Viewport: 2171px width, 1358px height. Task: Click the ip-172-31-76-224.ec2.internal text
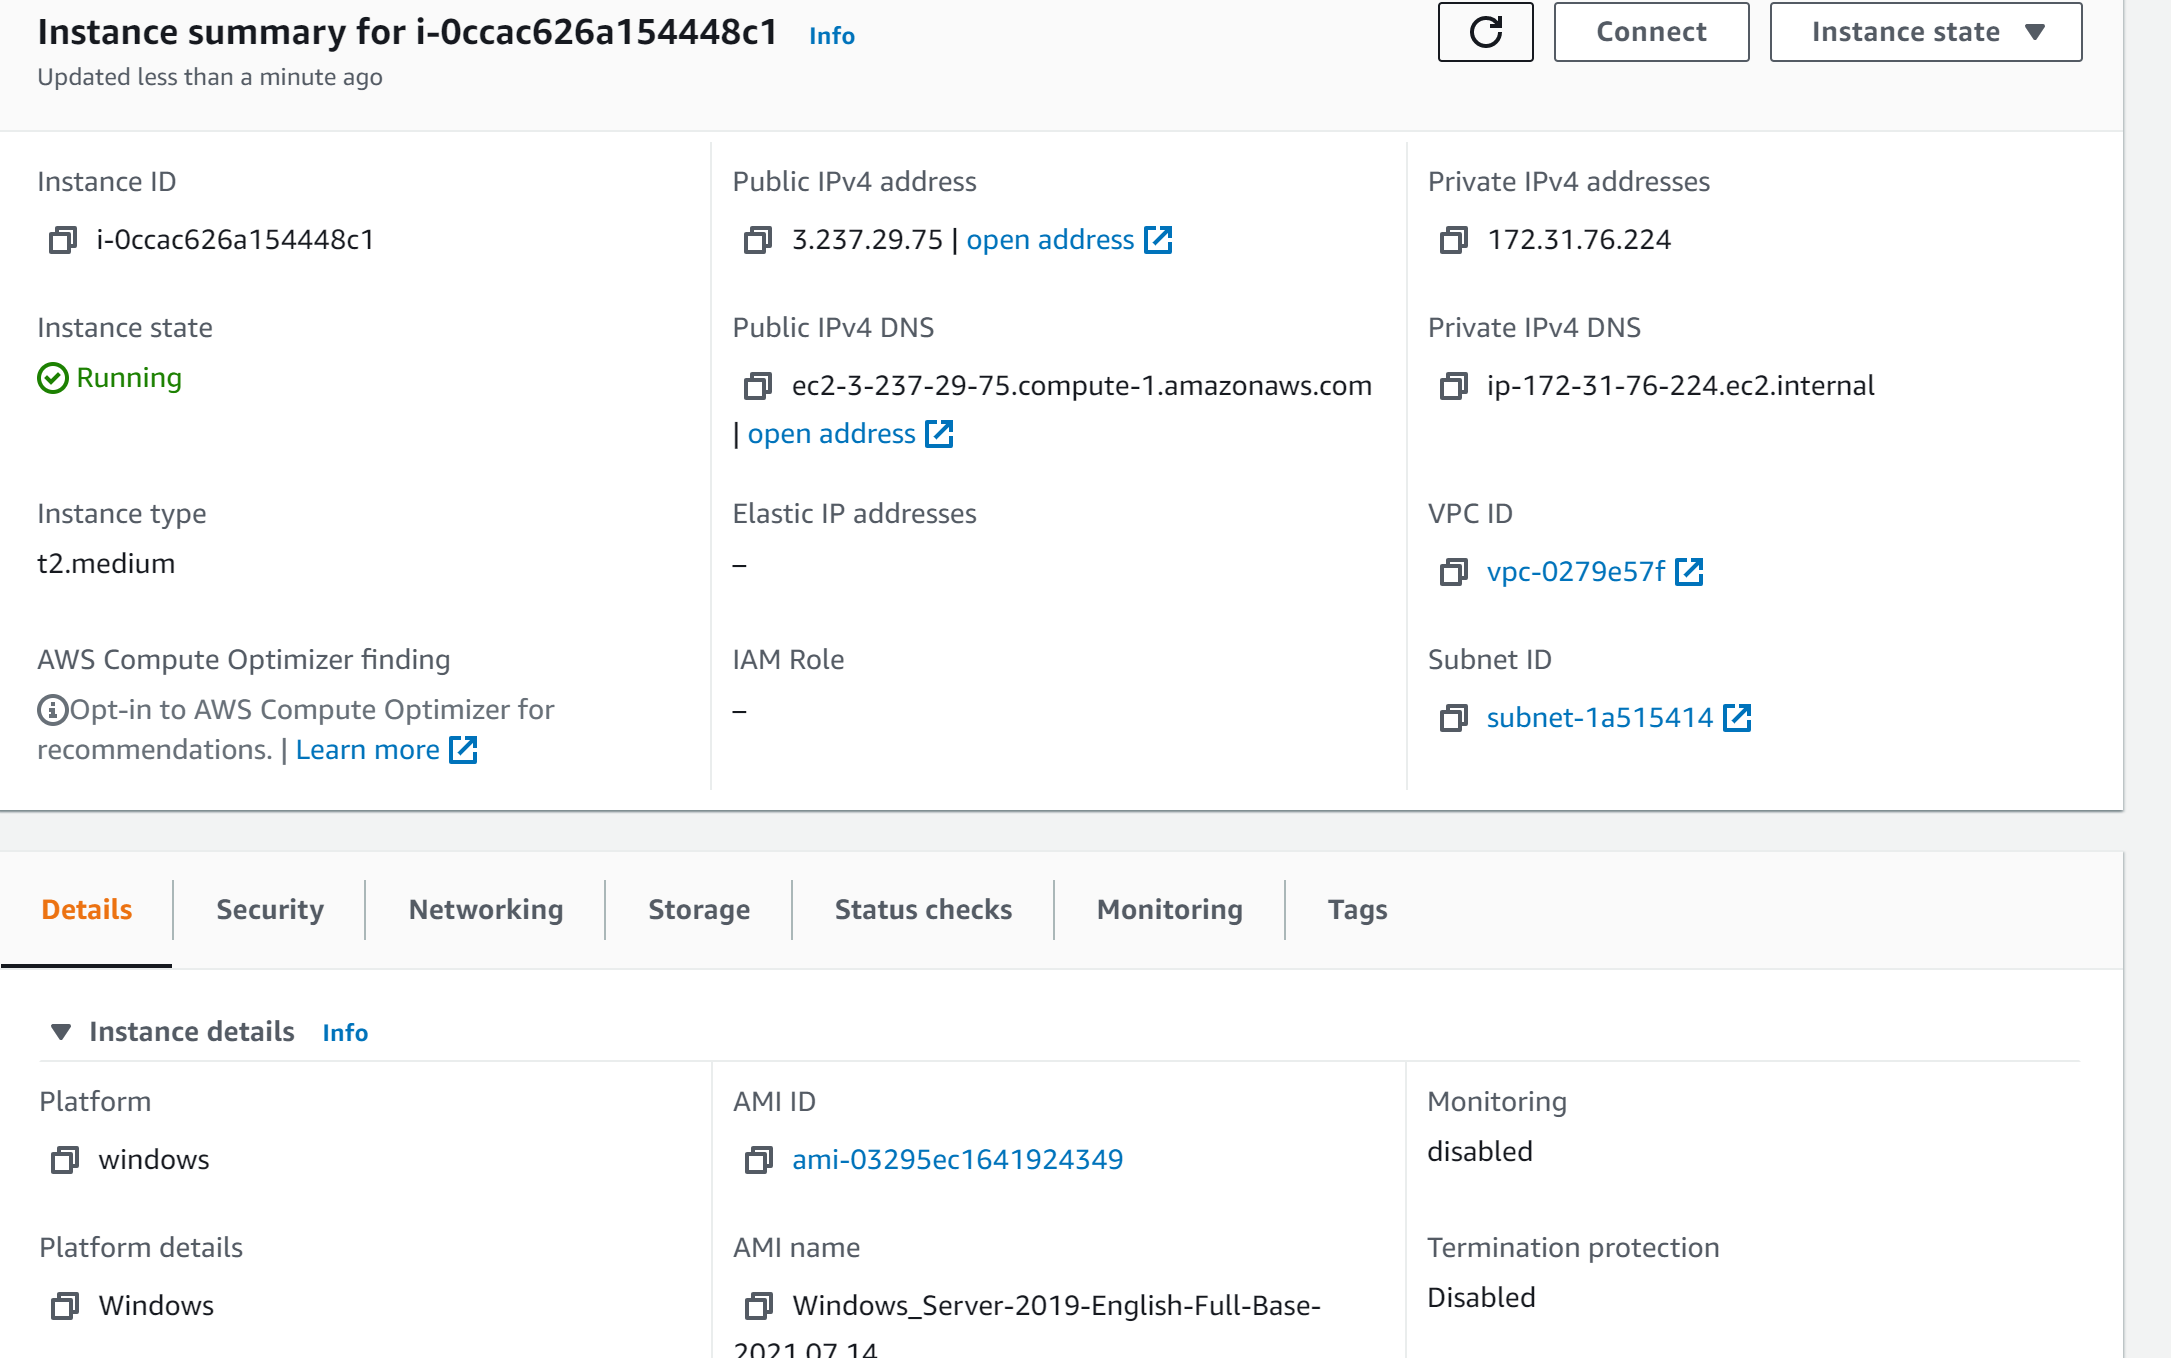point(1680,386)
